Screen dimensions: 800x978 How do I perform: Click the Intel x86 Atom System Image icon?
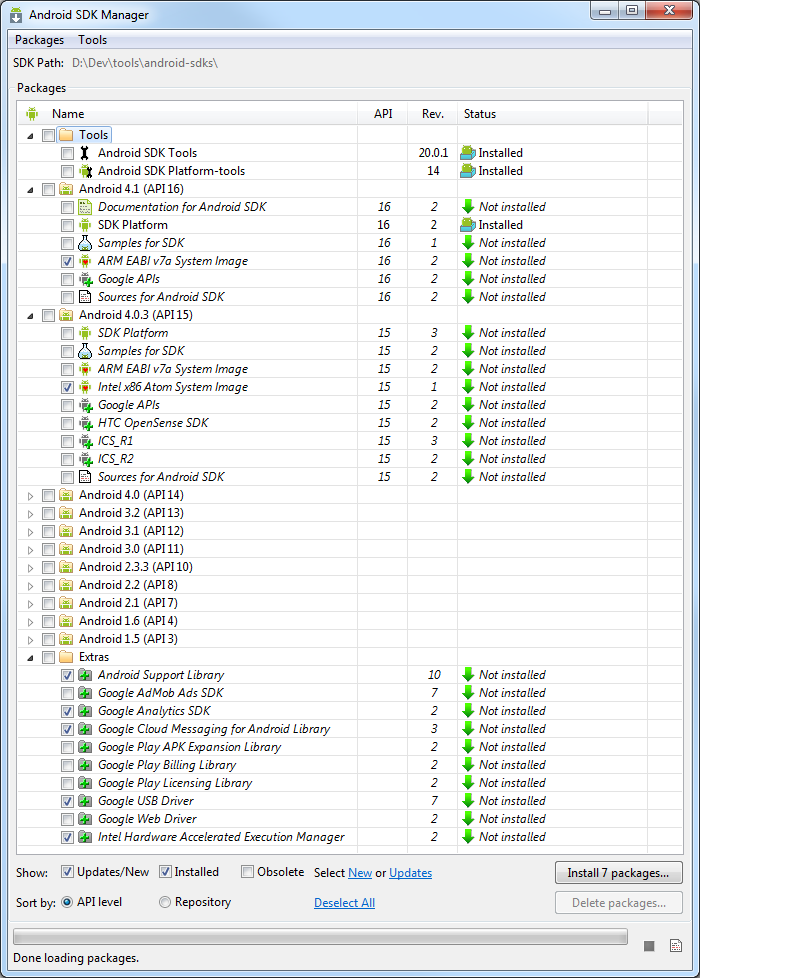click(85, 387)
